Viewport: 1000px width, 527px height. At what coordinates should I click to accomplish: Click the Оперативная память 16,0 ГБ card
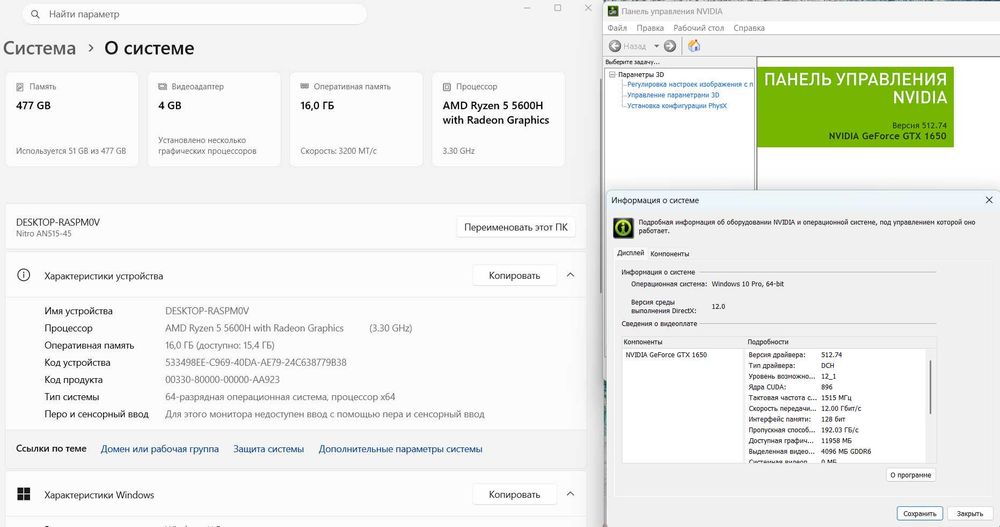tap(357, 119)
